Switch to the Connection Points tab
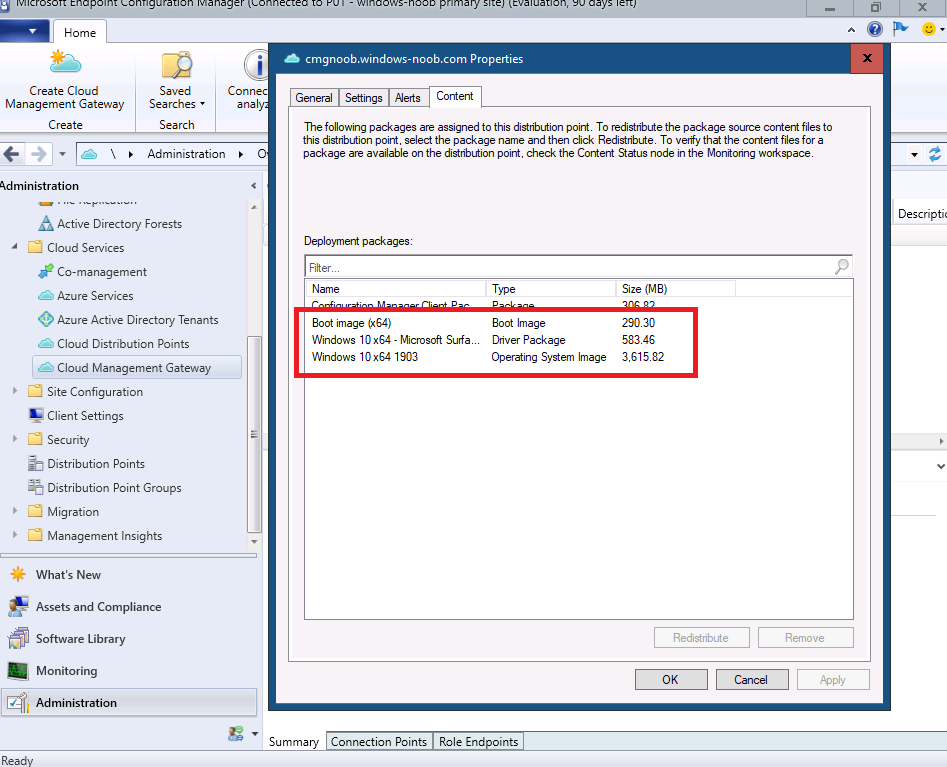This screenshot has width=947, height=767. 379,742
